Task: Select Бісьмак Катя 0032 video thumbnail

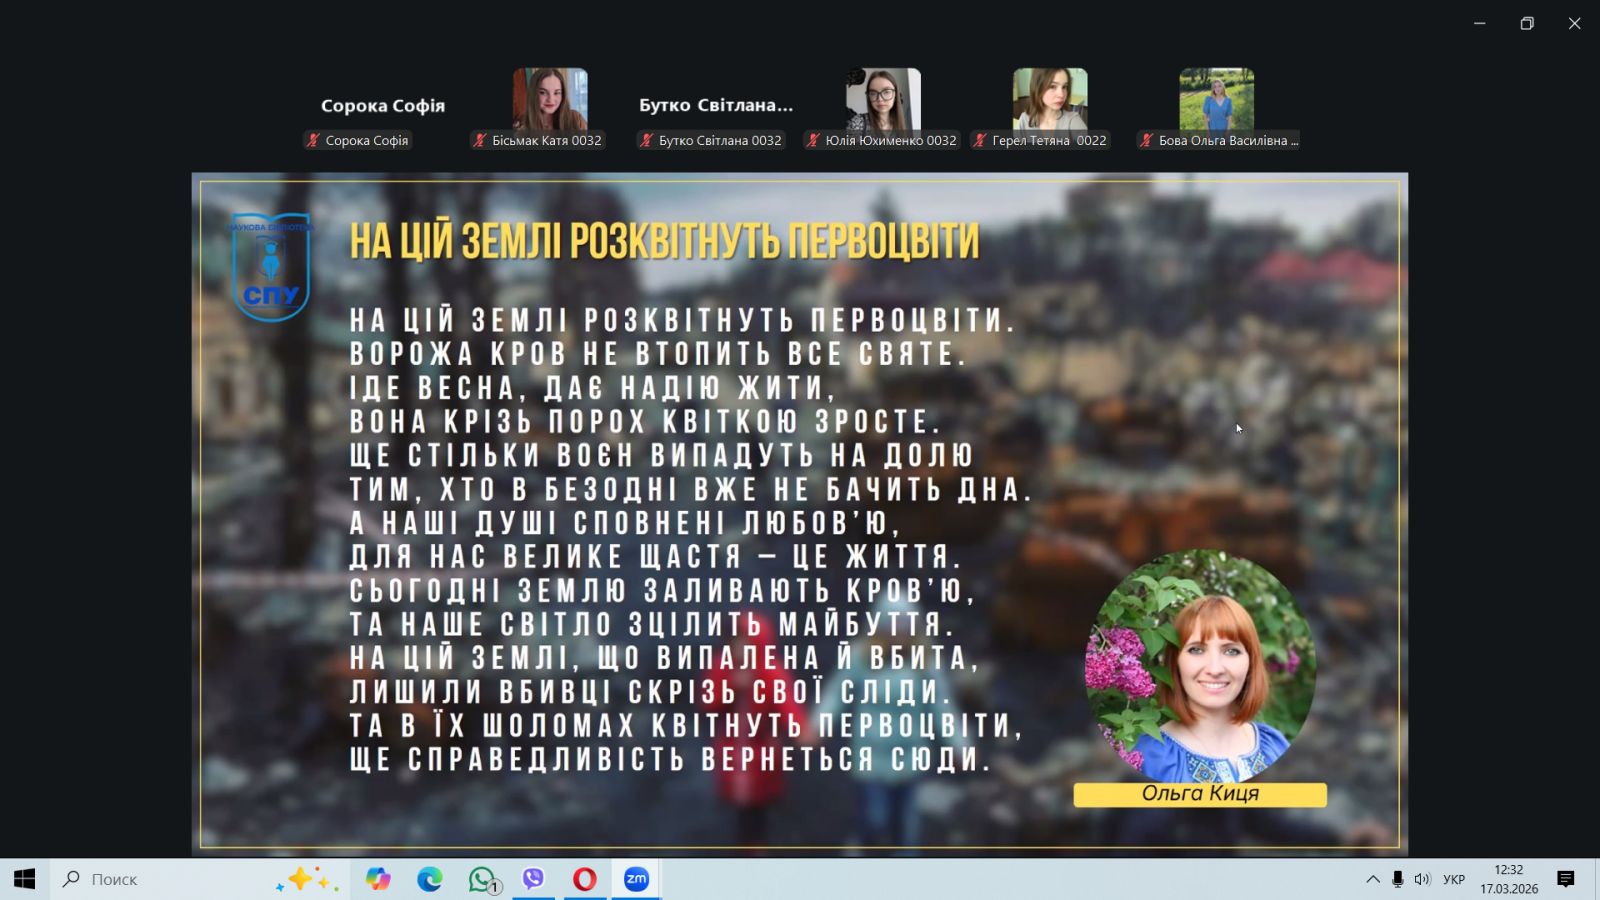Action: 550,99
